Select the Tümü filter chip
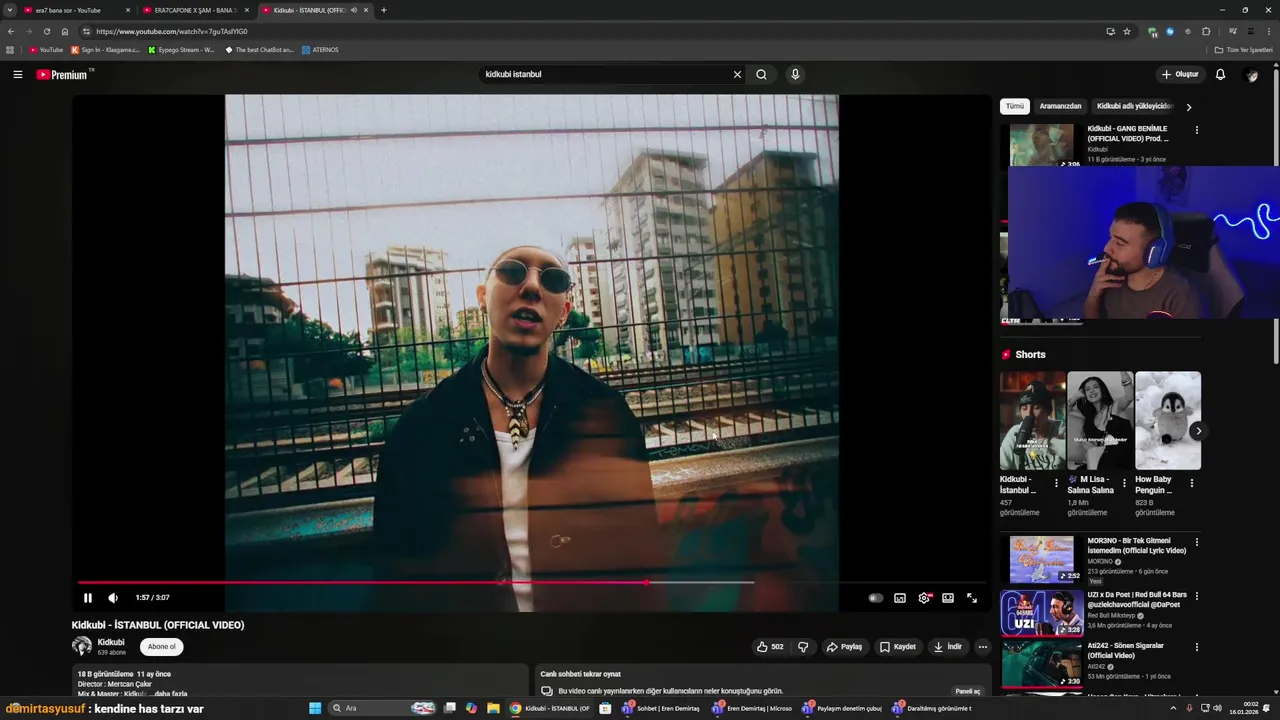 (x=1015, y=106)
